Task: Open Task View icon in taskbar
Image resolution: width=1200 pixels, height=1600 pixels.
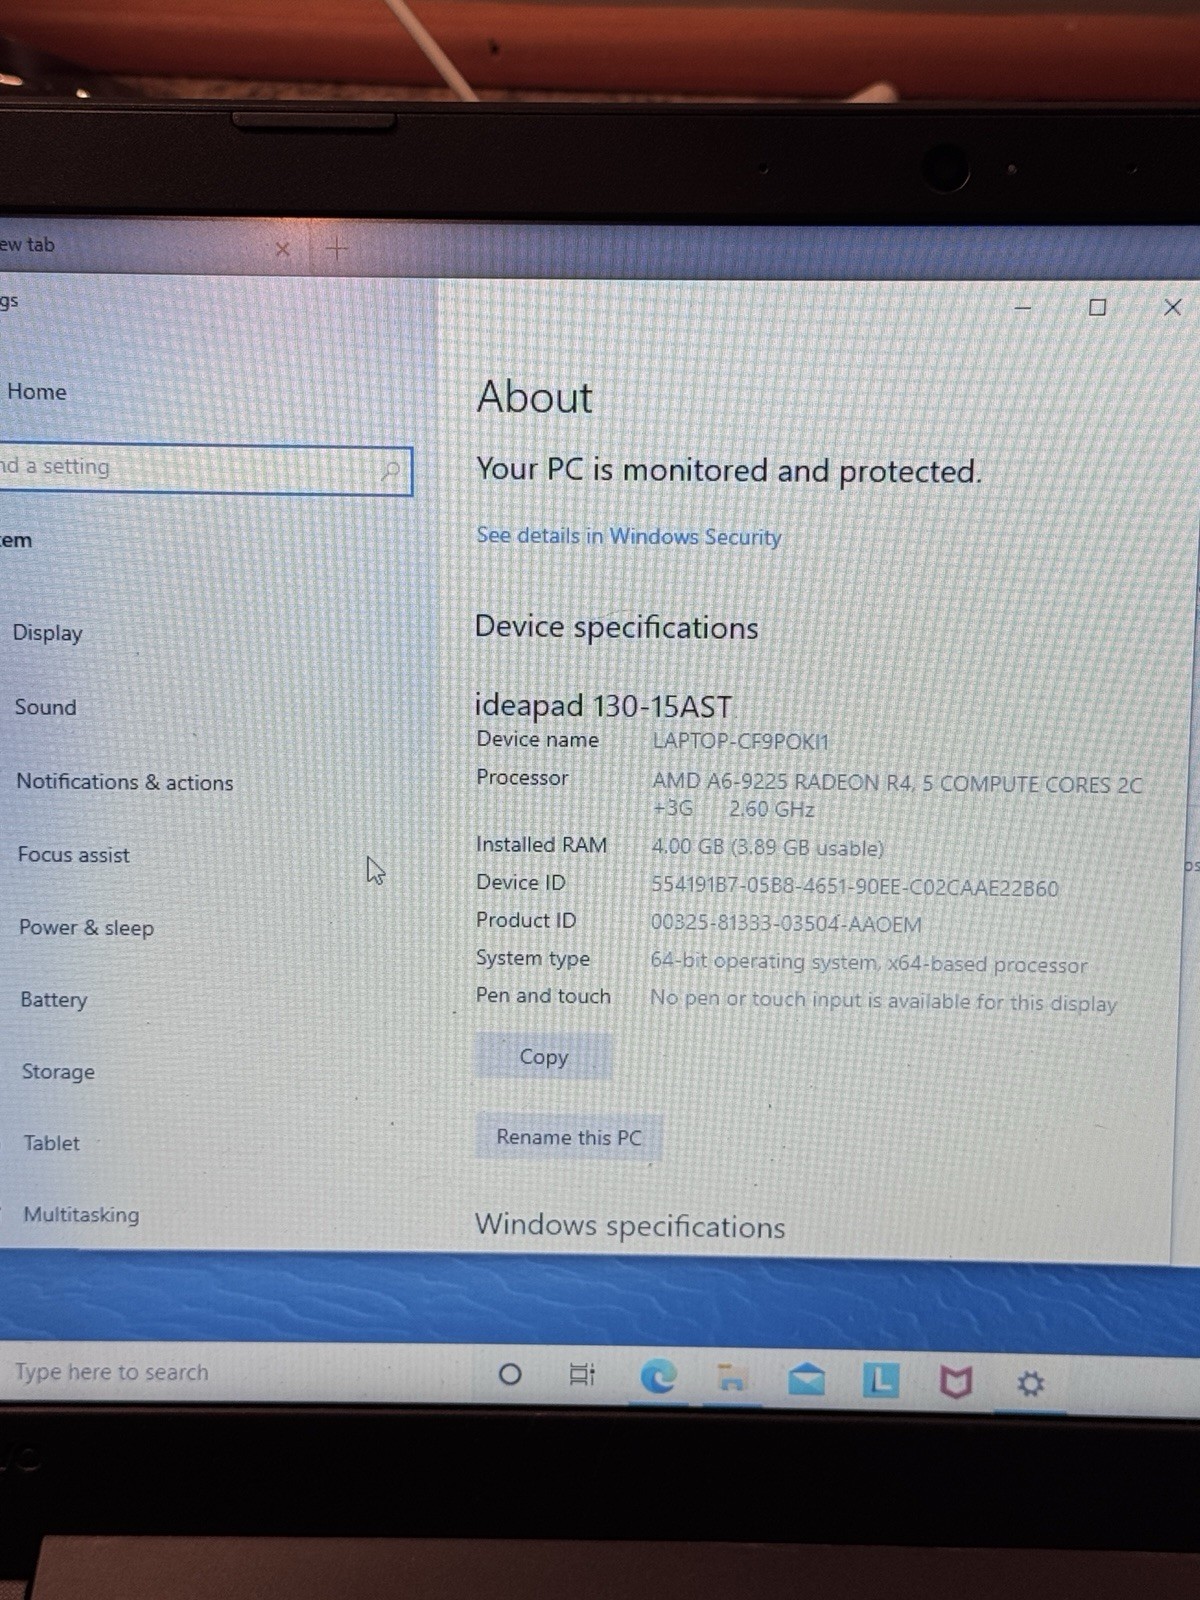Action: click(582, 1375)
